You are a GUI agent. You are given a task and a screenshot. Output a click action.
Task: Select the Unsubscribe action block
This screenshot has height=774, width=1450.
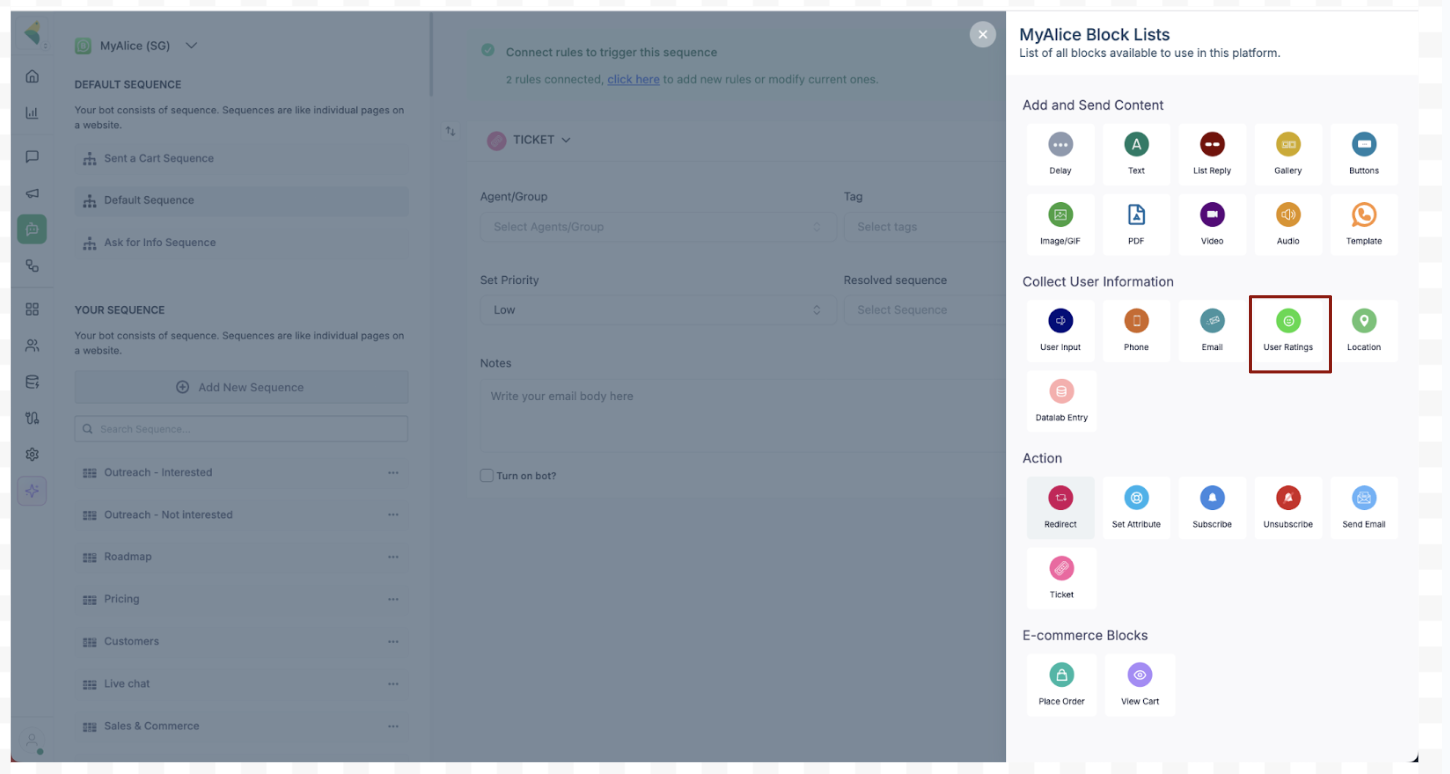[x=1288, y=508]
